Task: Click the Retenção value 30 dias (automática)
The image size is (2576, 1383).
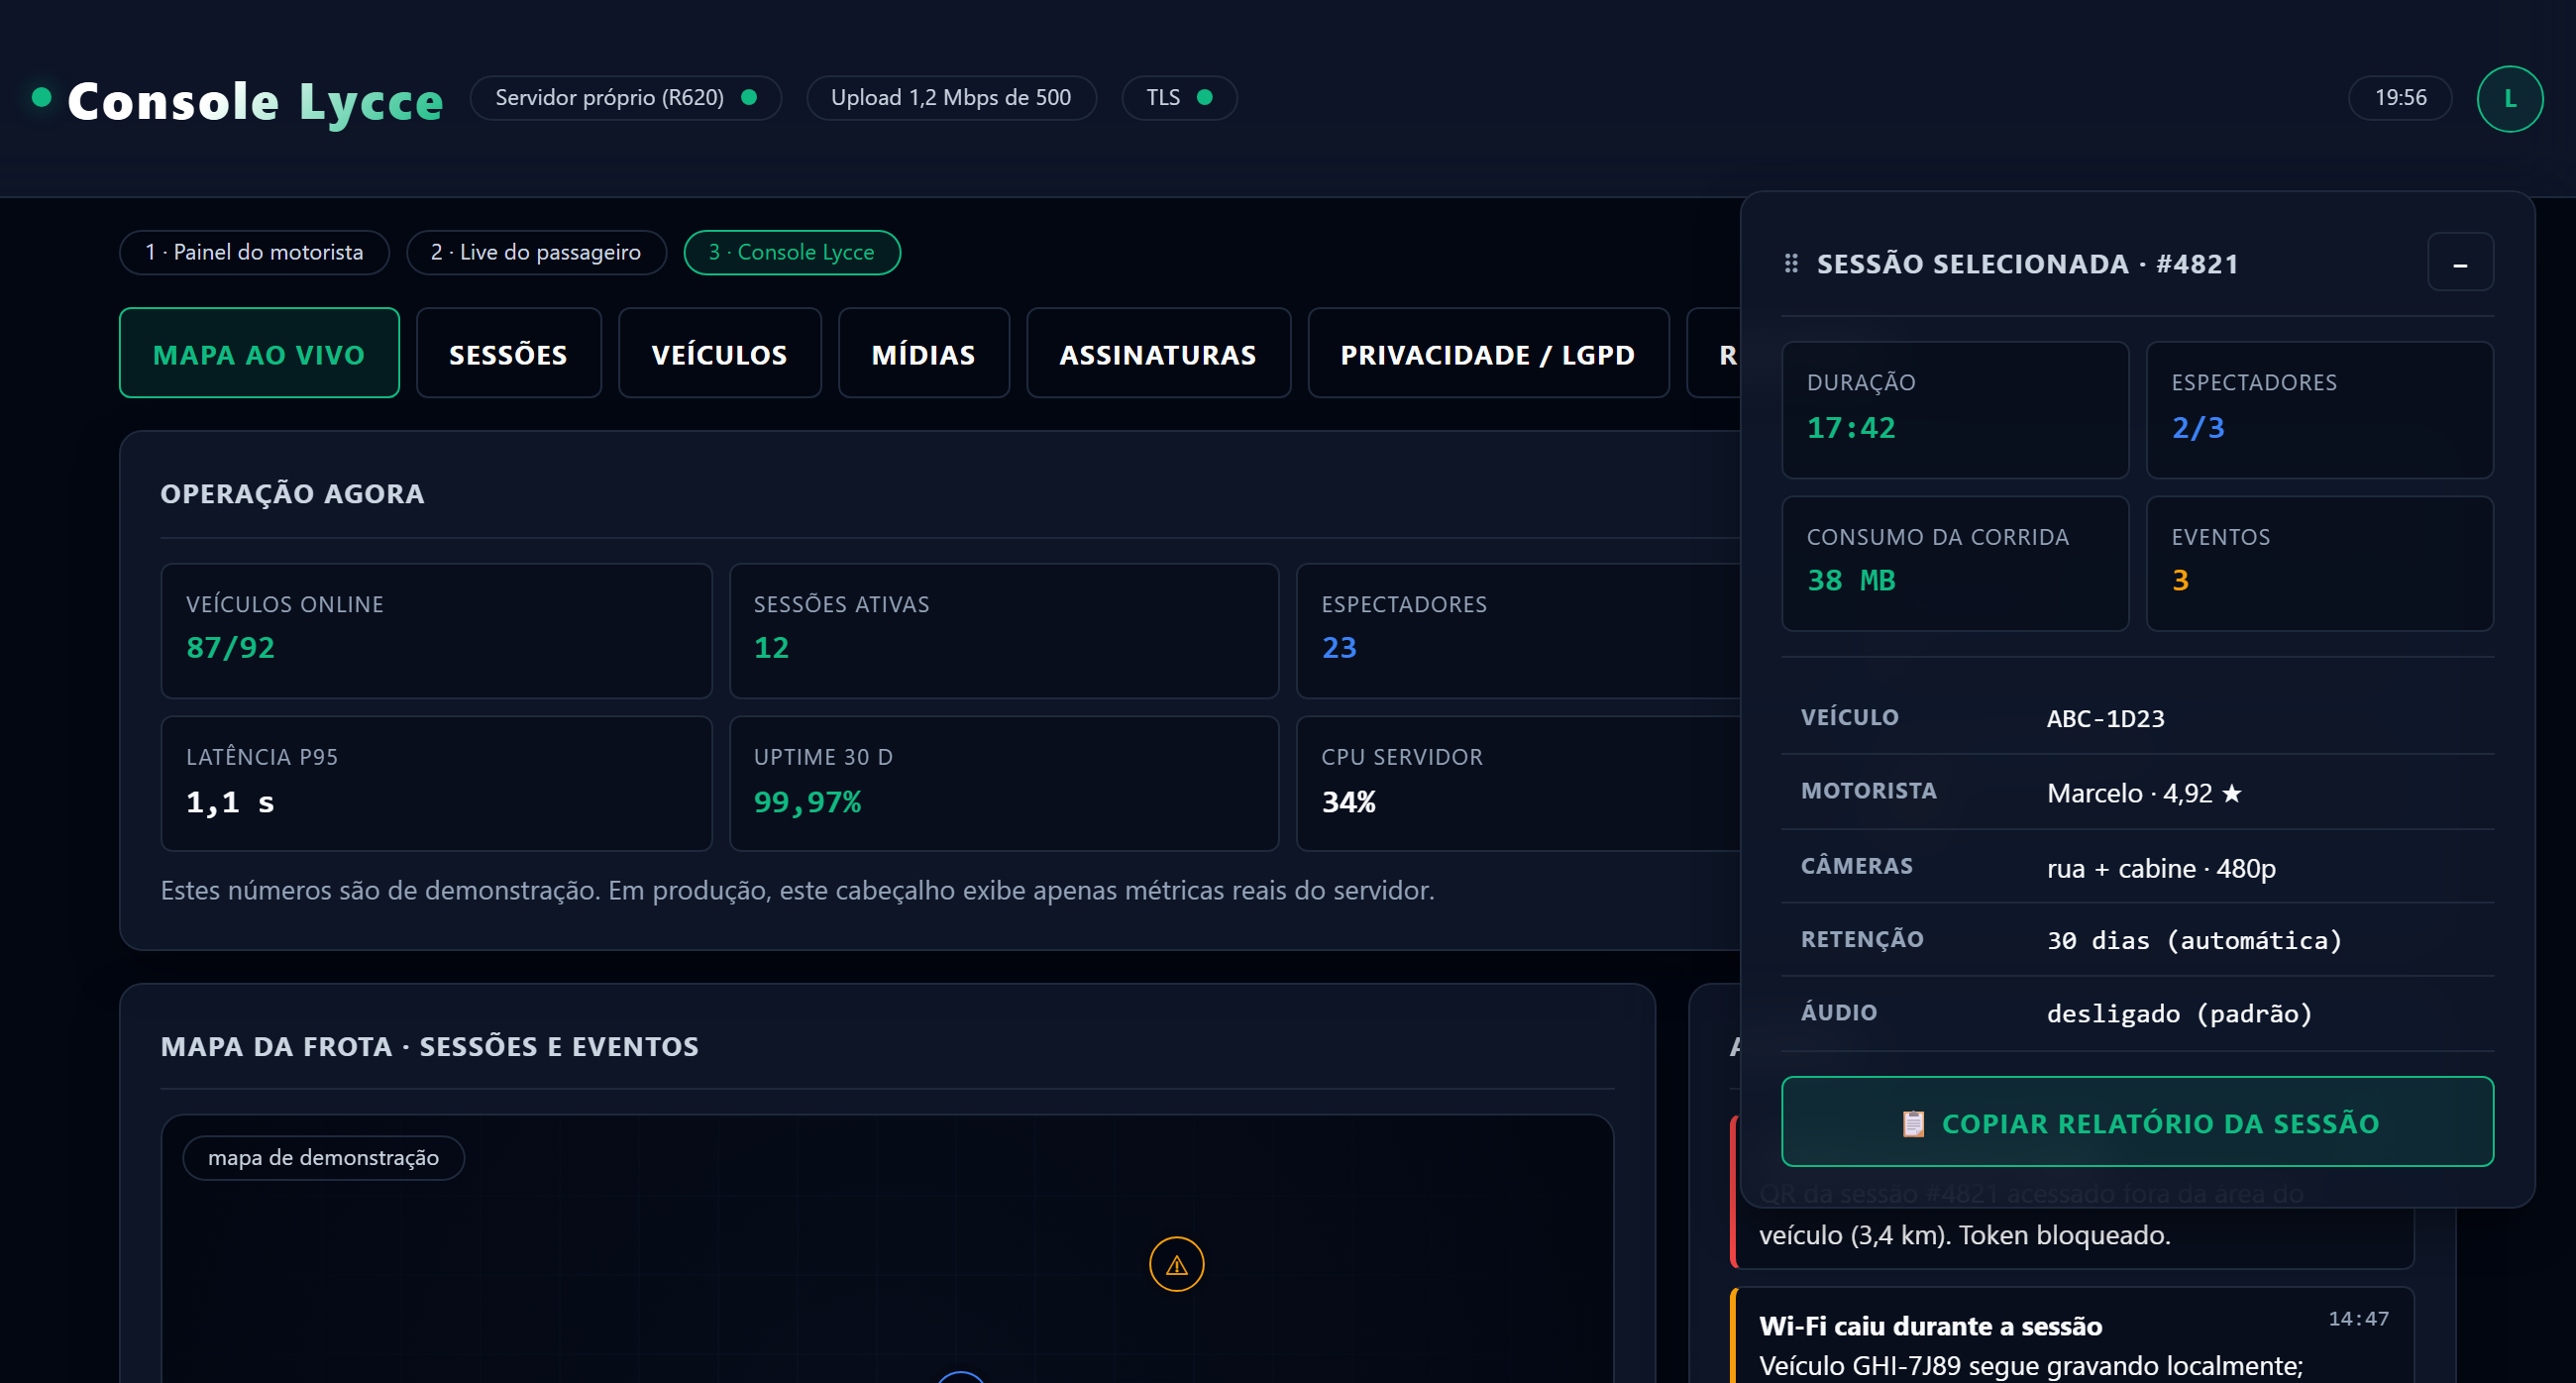Action: pos(2194,940)
